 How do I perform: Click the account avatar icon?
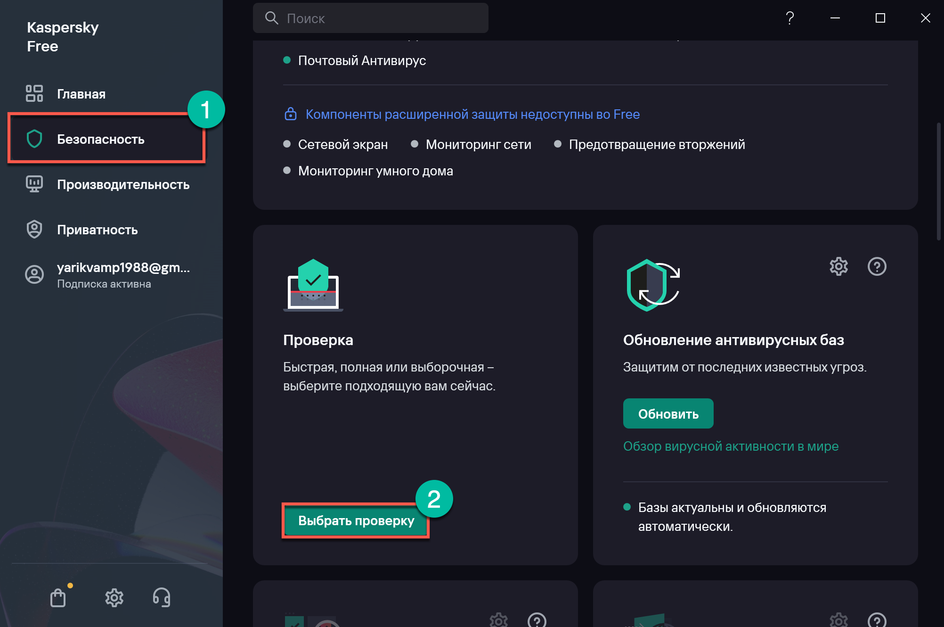click(34, 275)
